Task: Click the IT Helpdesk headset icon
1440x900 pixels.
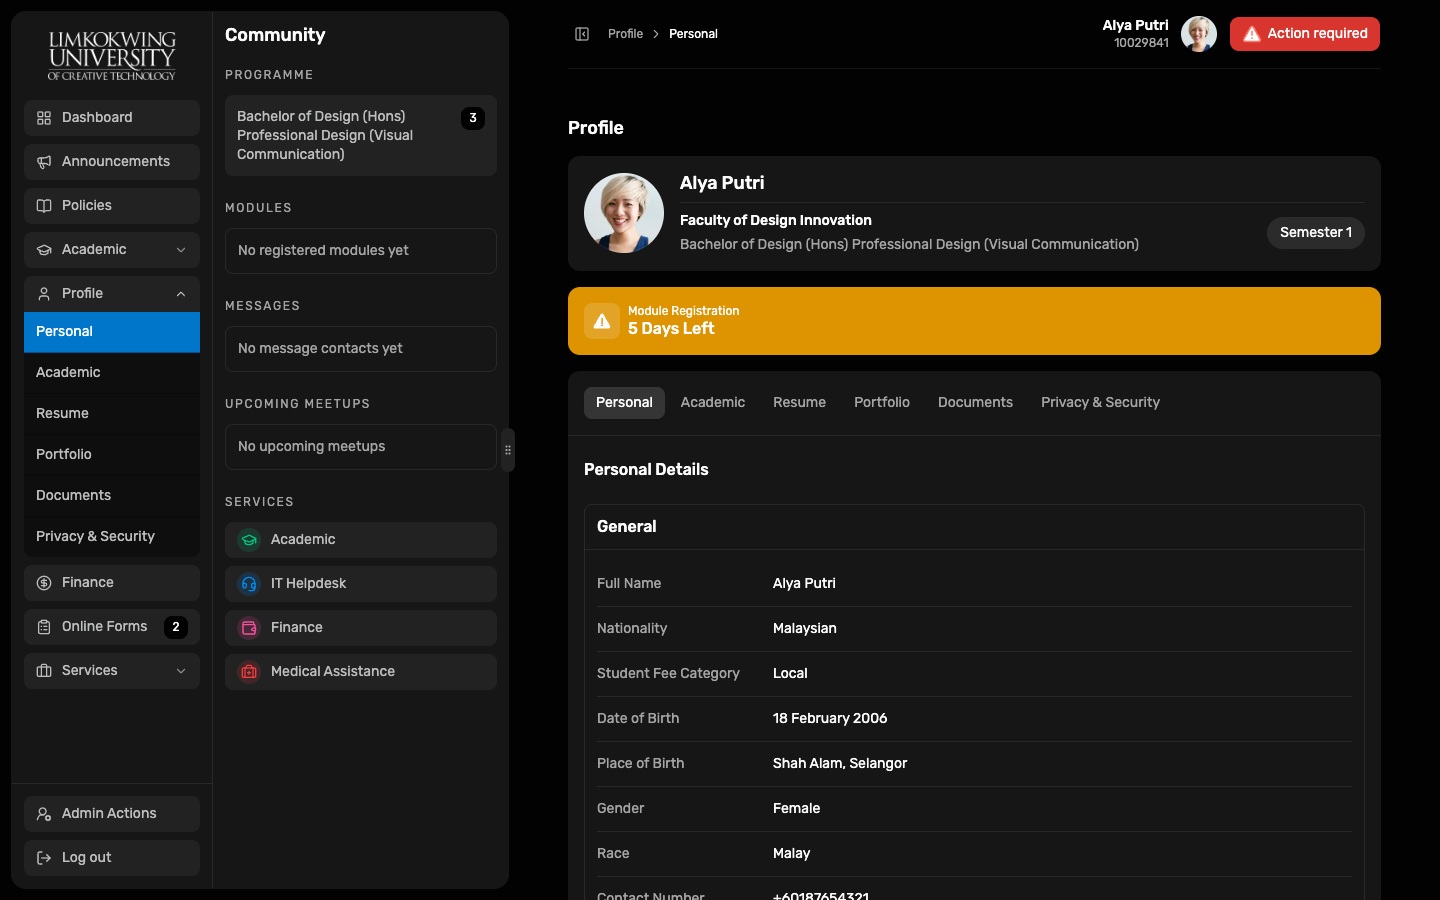Action: [x=249, y=584]
